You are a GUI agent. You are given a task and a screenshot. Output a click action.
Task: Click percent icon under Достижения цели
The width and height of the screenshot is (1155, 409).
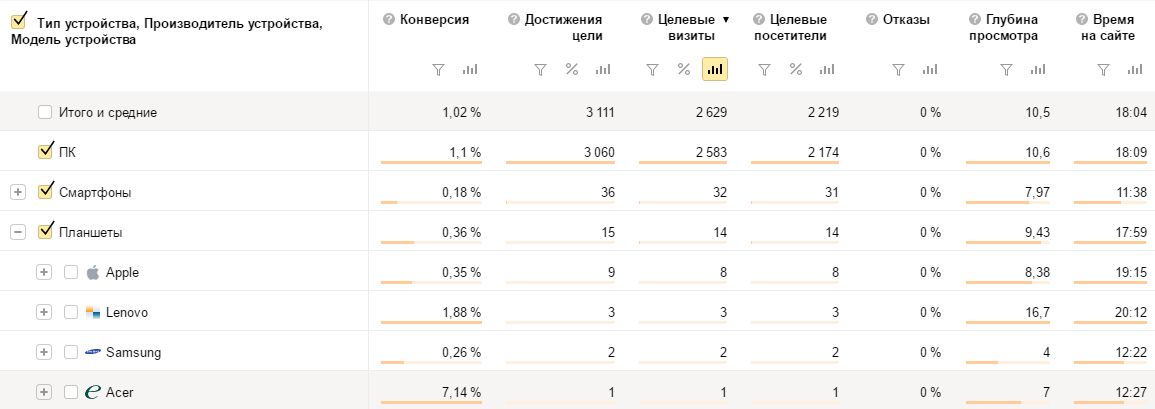pyautogui.click(x=572, y=70)
